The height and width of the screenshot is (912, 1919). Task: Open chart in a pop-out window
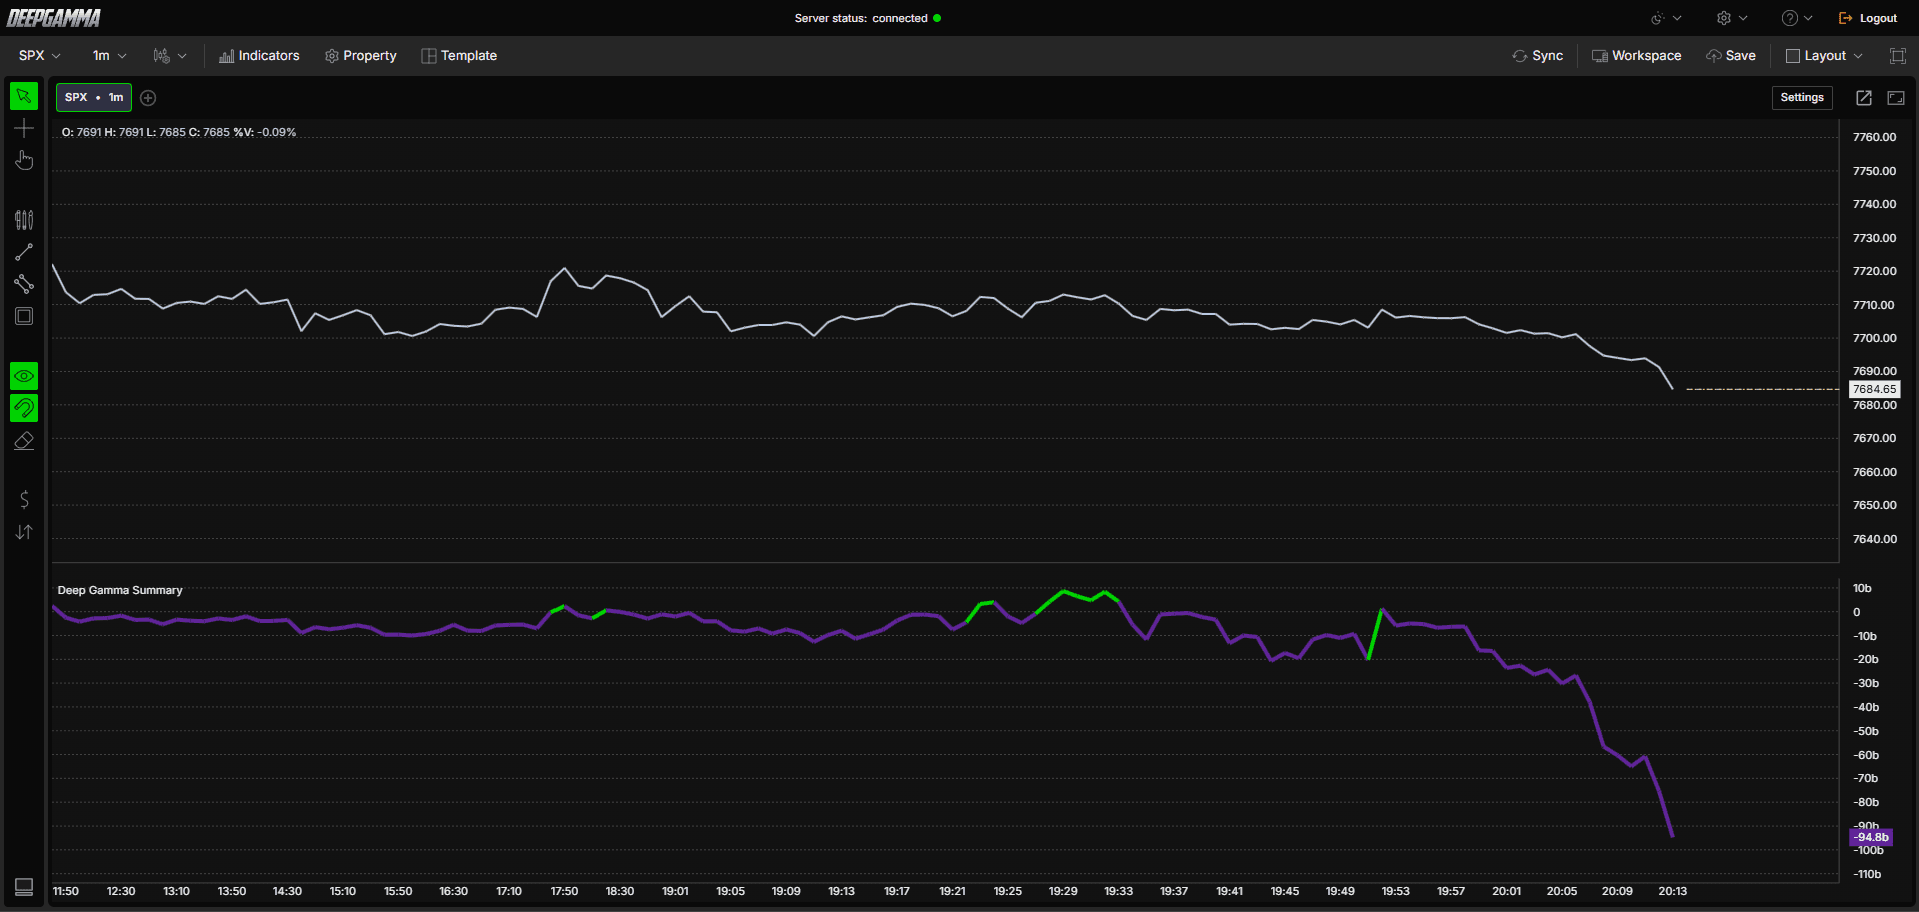(1864, 98)
